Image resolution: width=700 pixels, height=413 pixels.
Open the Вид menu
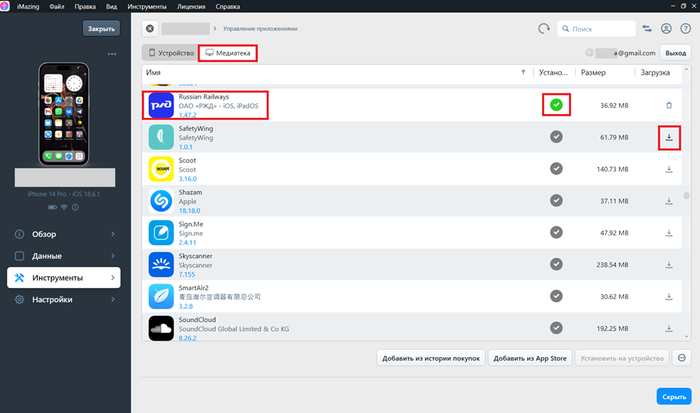pyautogui.click(x=112, y=7)
